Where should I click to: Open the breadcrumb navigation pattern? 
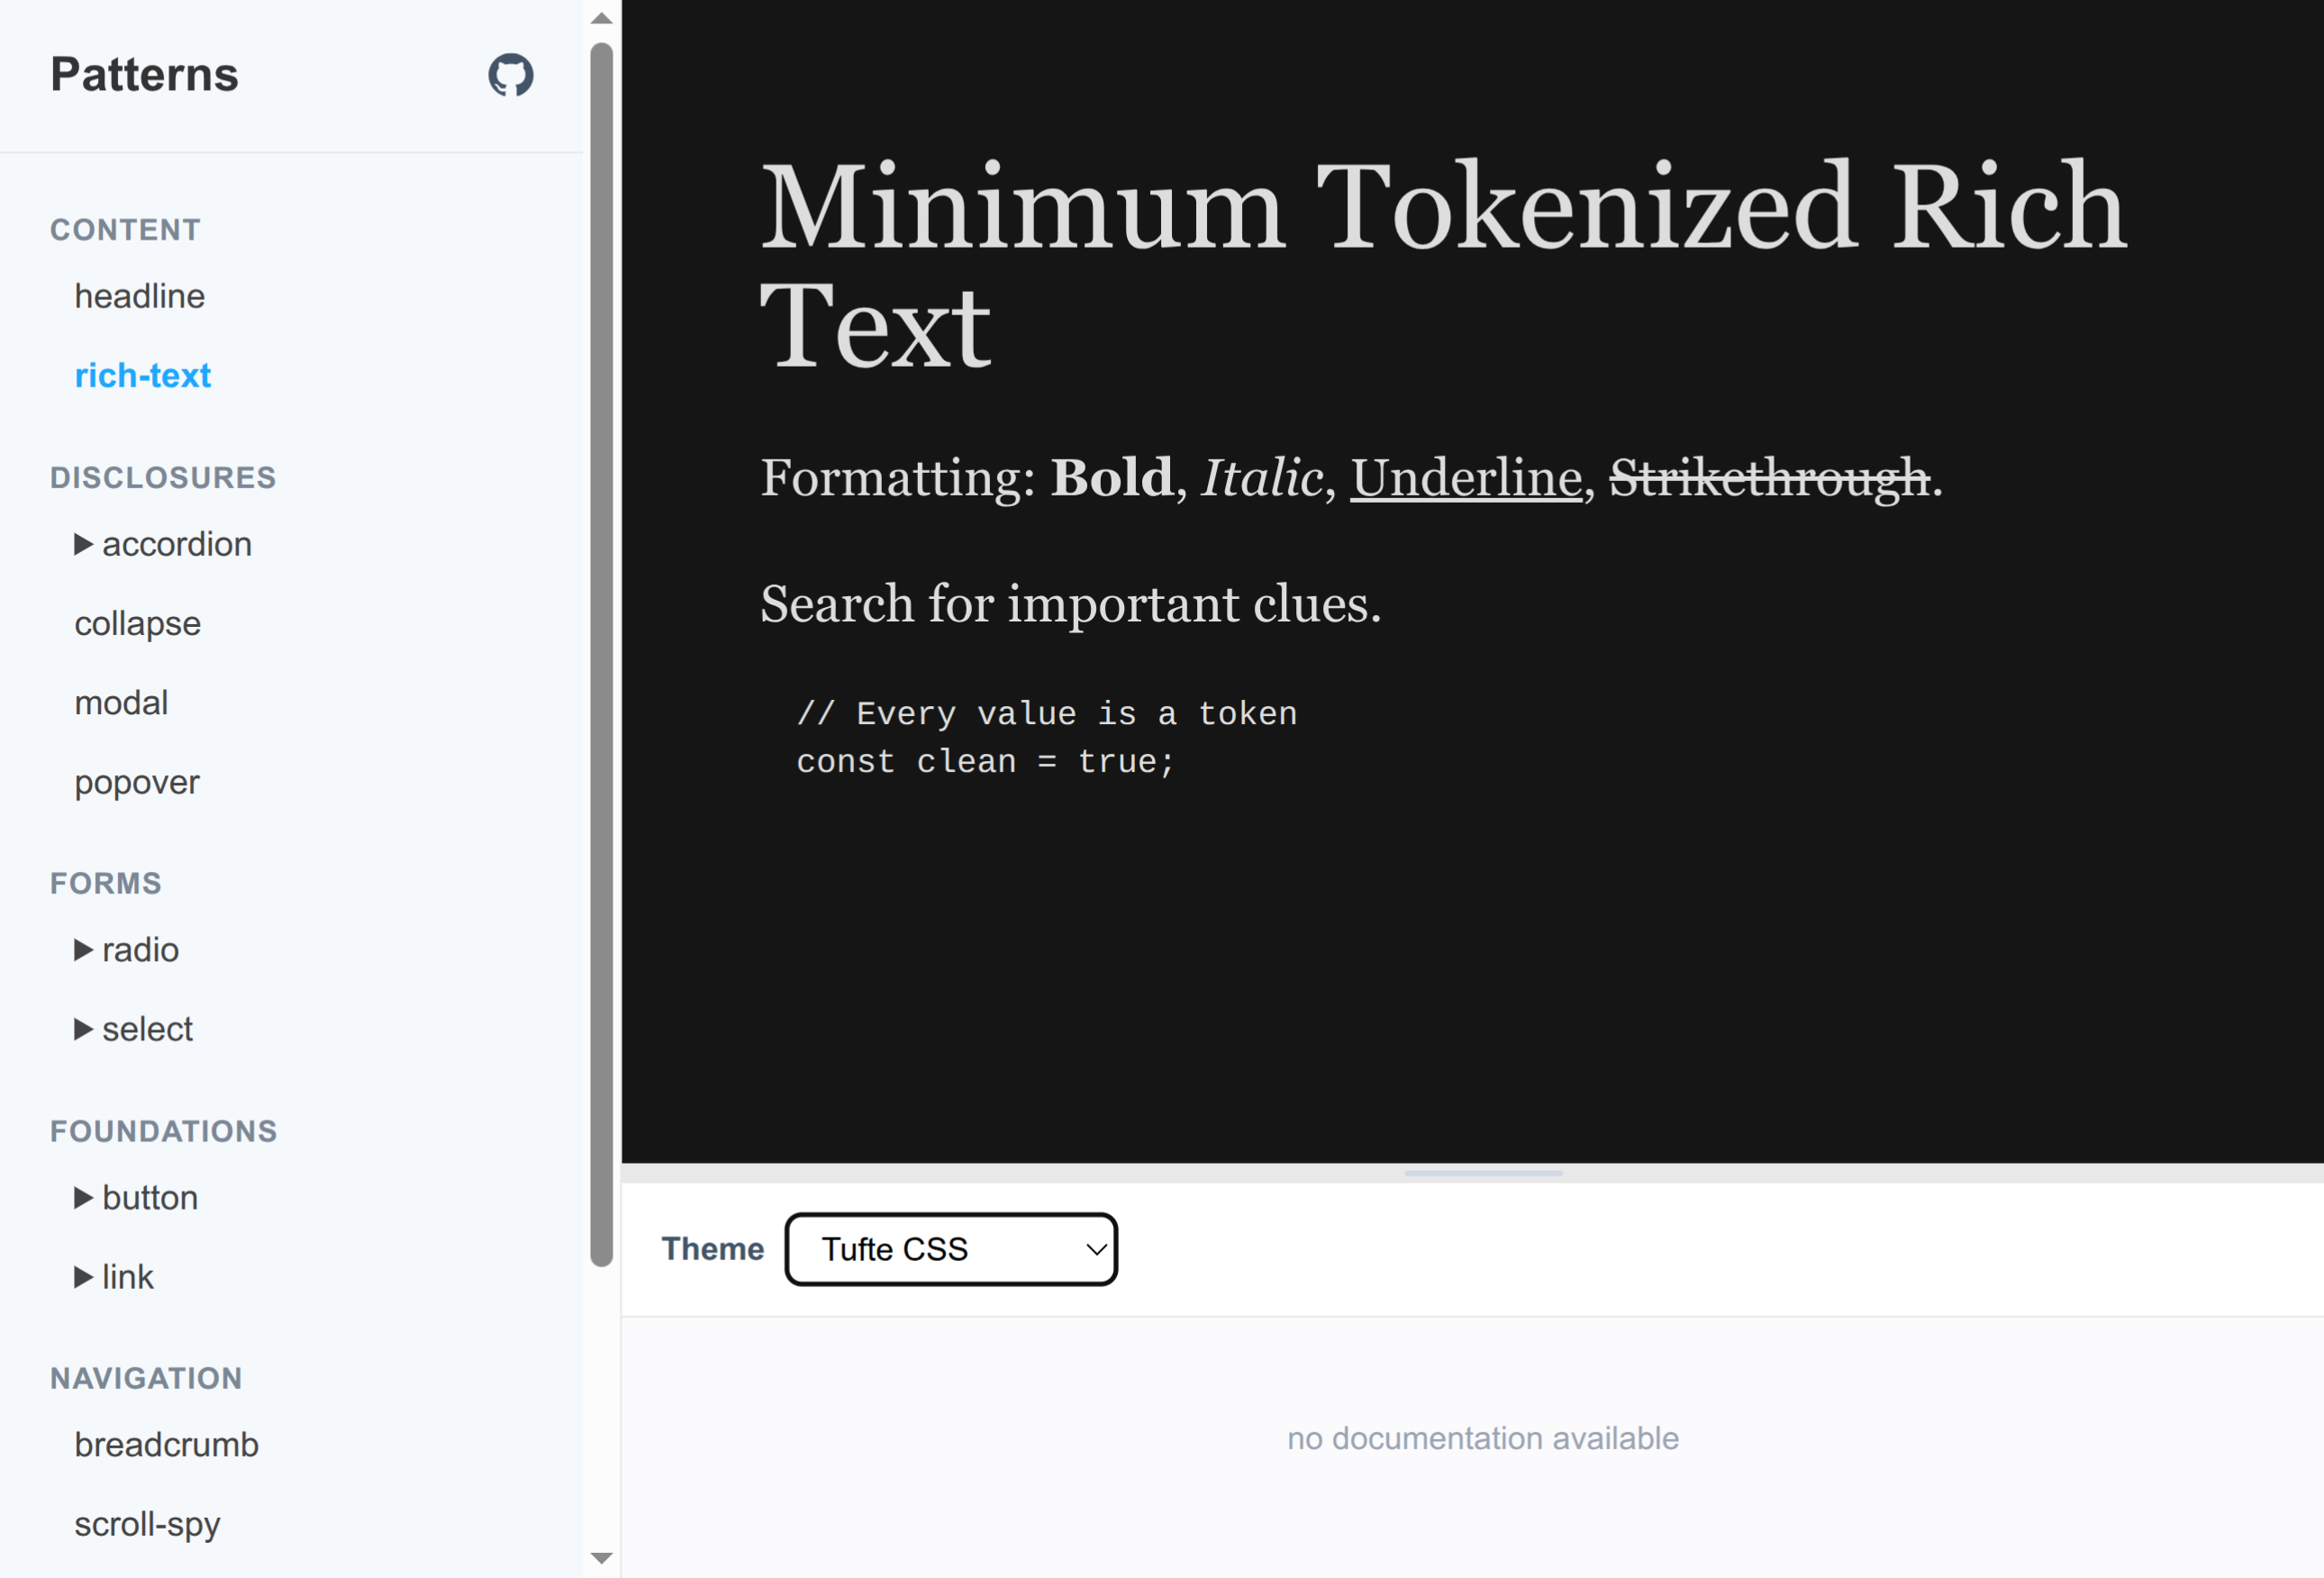coord(166,1444)
